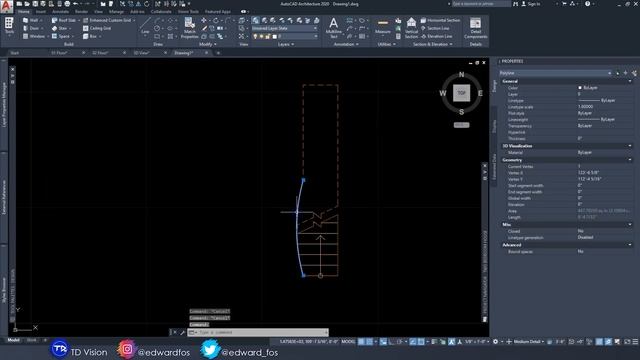This screenshot has width=640, height=360.
Task: Select the Window tool
Action: coord(34,36)
